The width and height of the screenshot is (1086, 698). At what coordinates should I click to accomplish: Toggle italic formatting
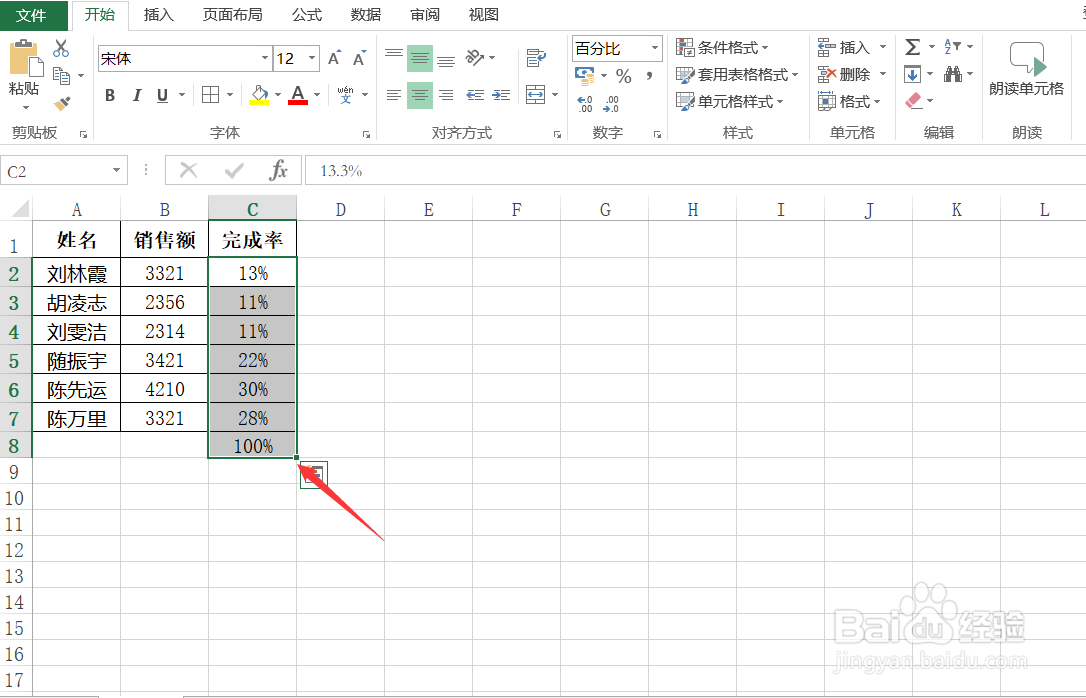click(136, 95)
